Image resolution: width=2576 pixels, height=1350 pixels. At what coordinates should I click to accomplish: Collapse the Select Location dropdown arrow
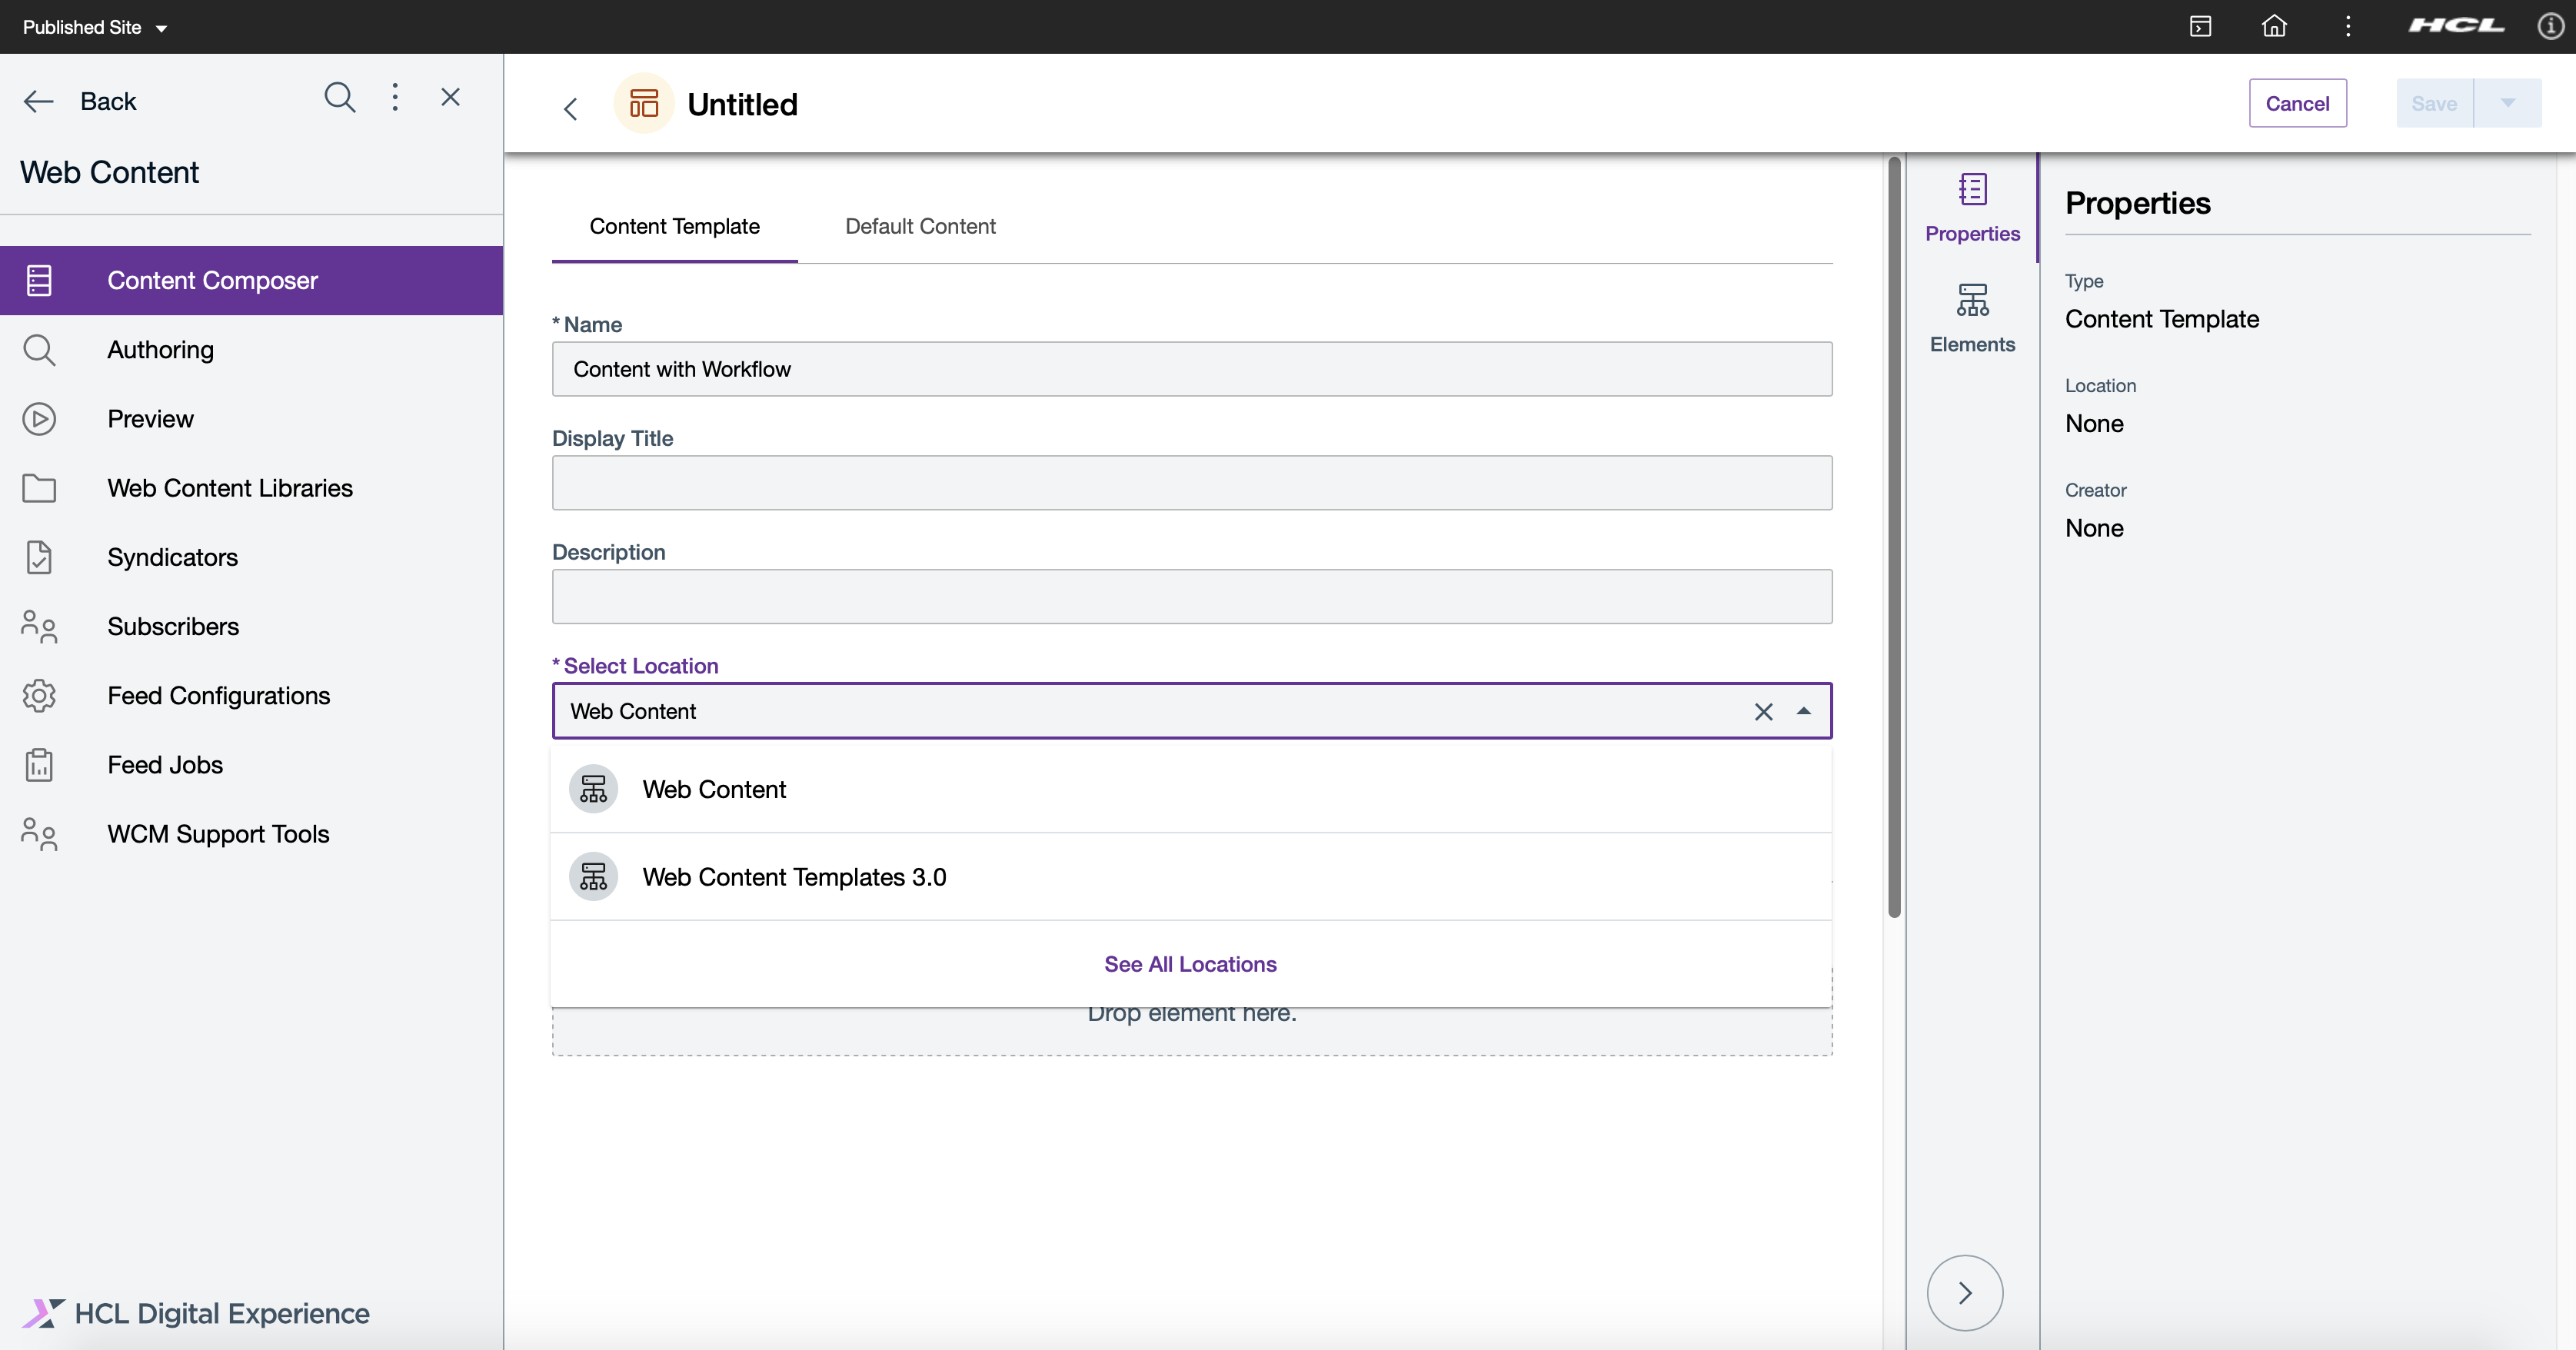click(1804, 711)
